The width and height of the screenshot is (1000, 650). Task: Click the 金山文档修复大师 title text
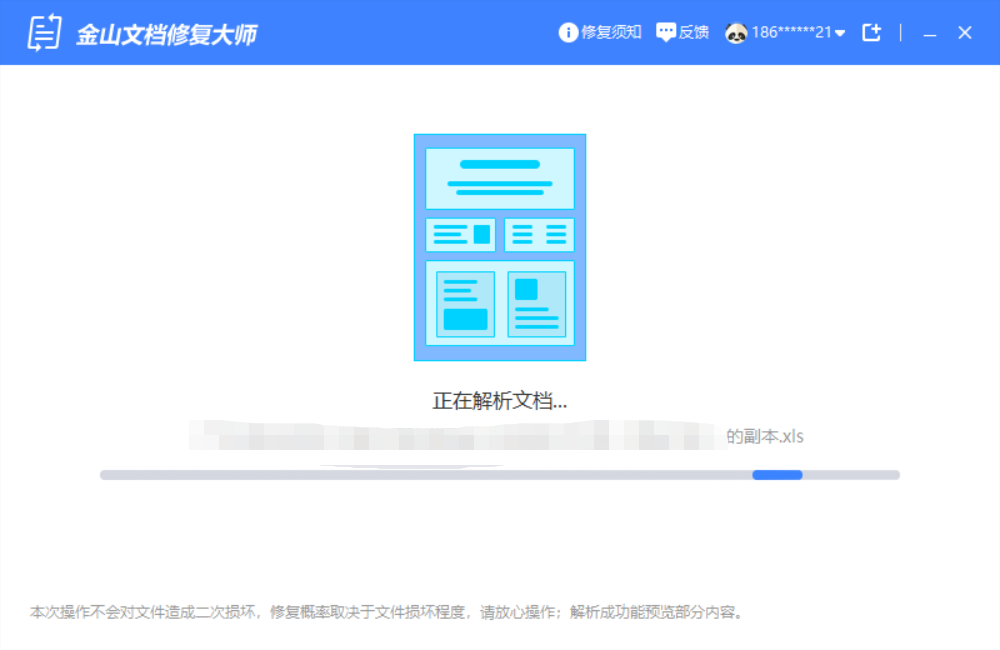click(169, 31)
